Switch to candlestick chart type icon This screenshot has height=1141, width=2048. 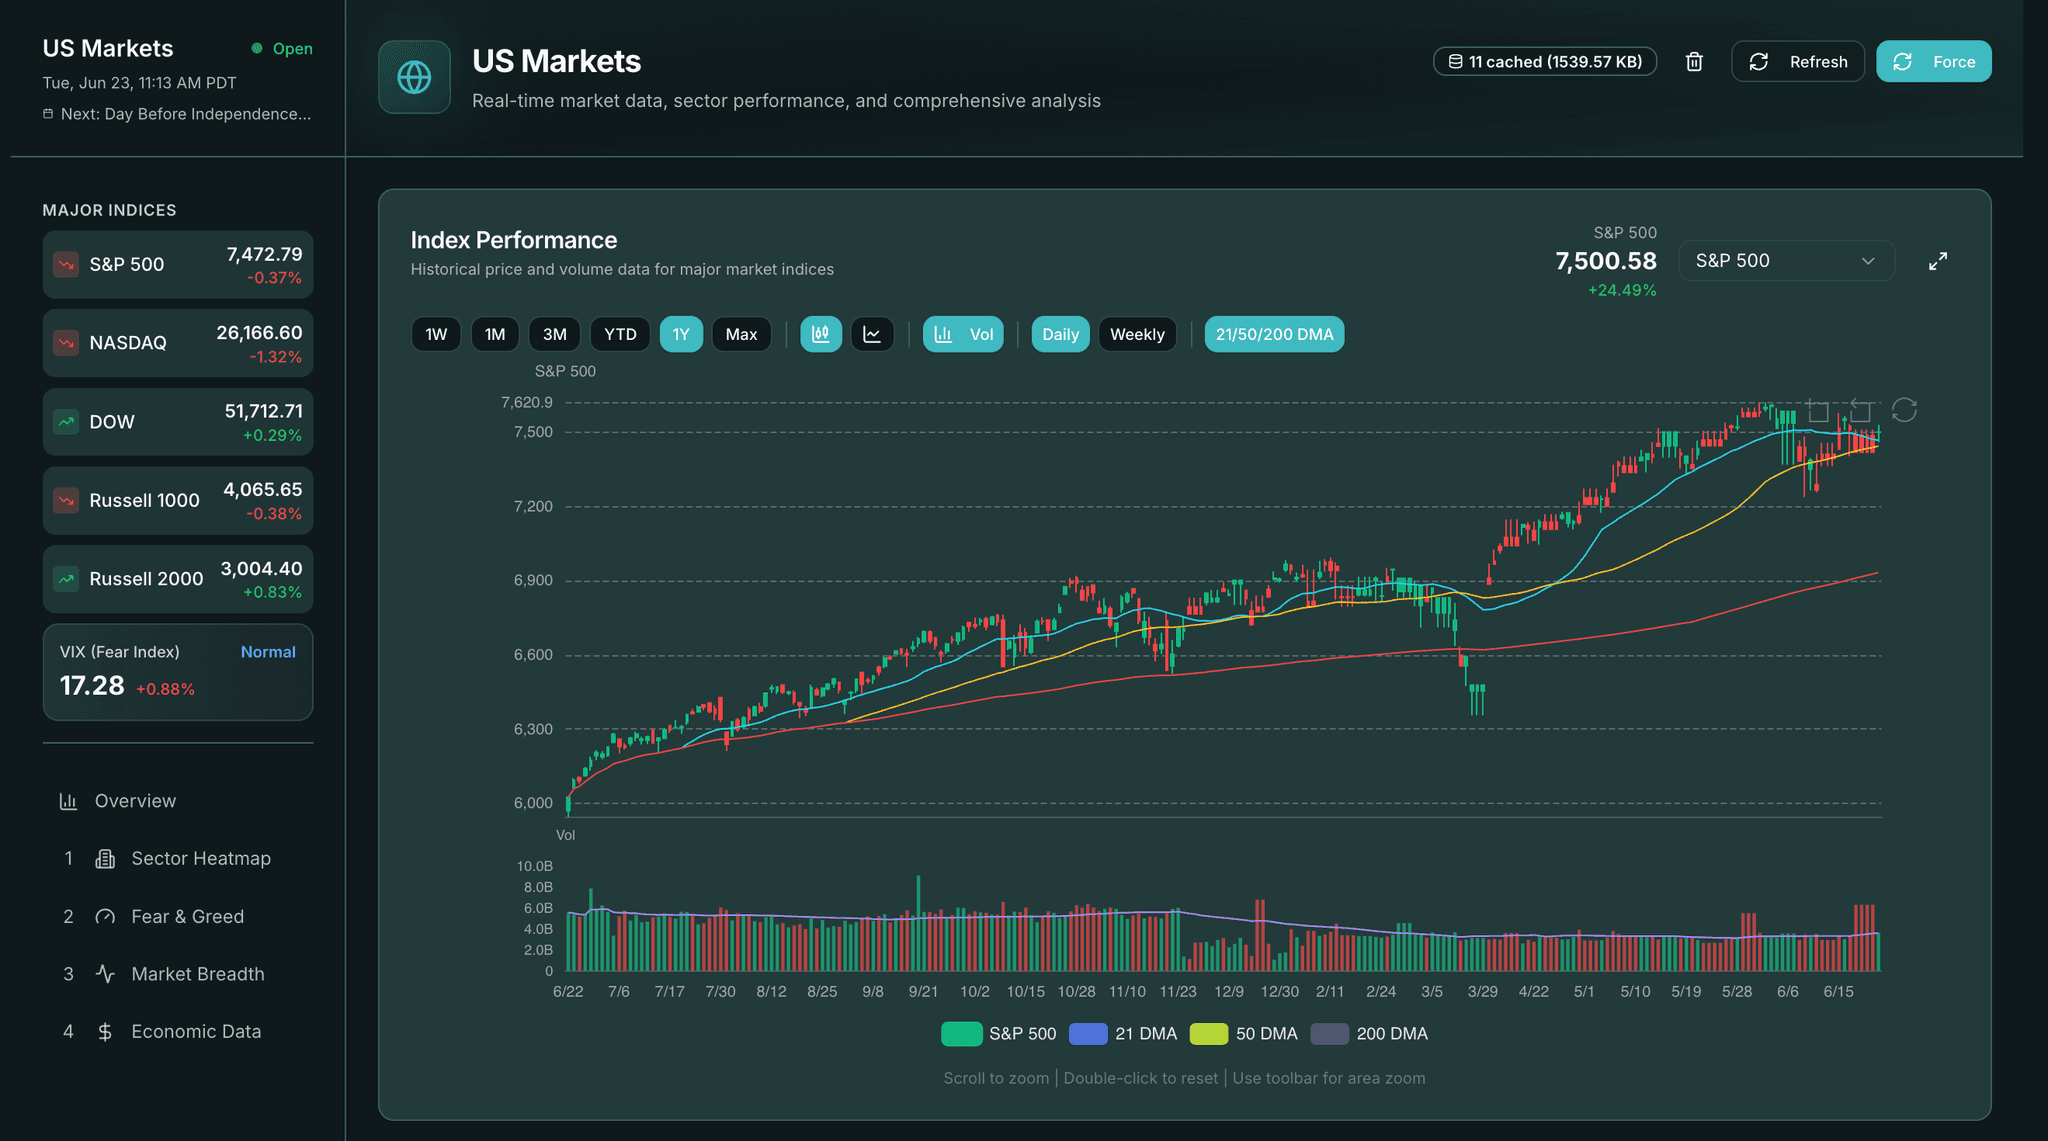821,334
